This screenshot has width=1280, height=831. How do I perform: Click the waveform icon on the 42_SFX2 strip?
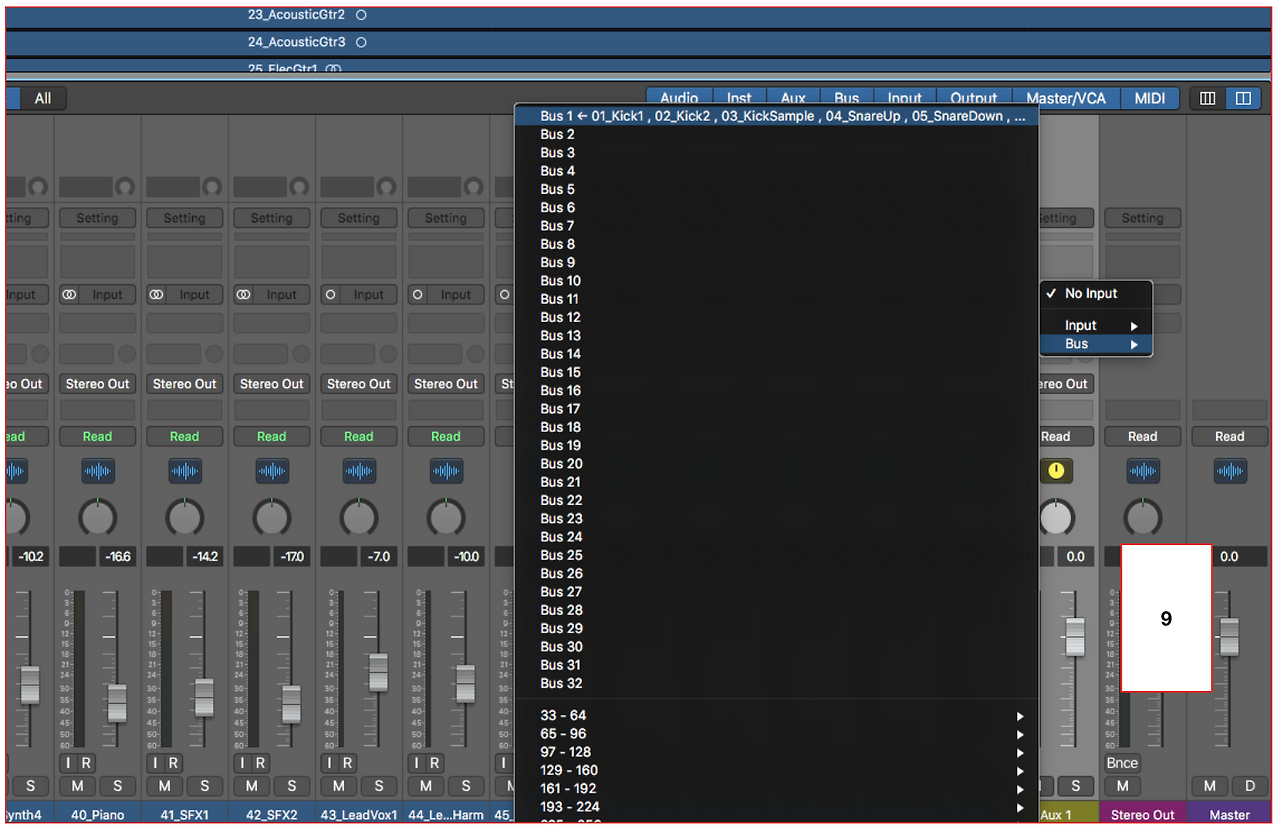(271, 471)
